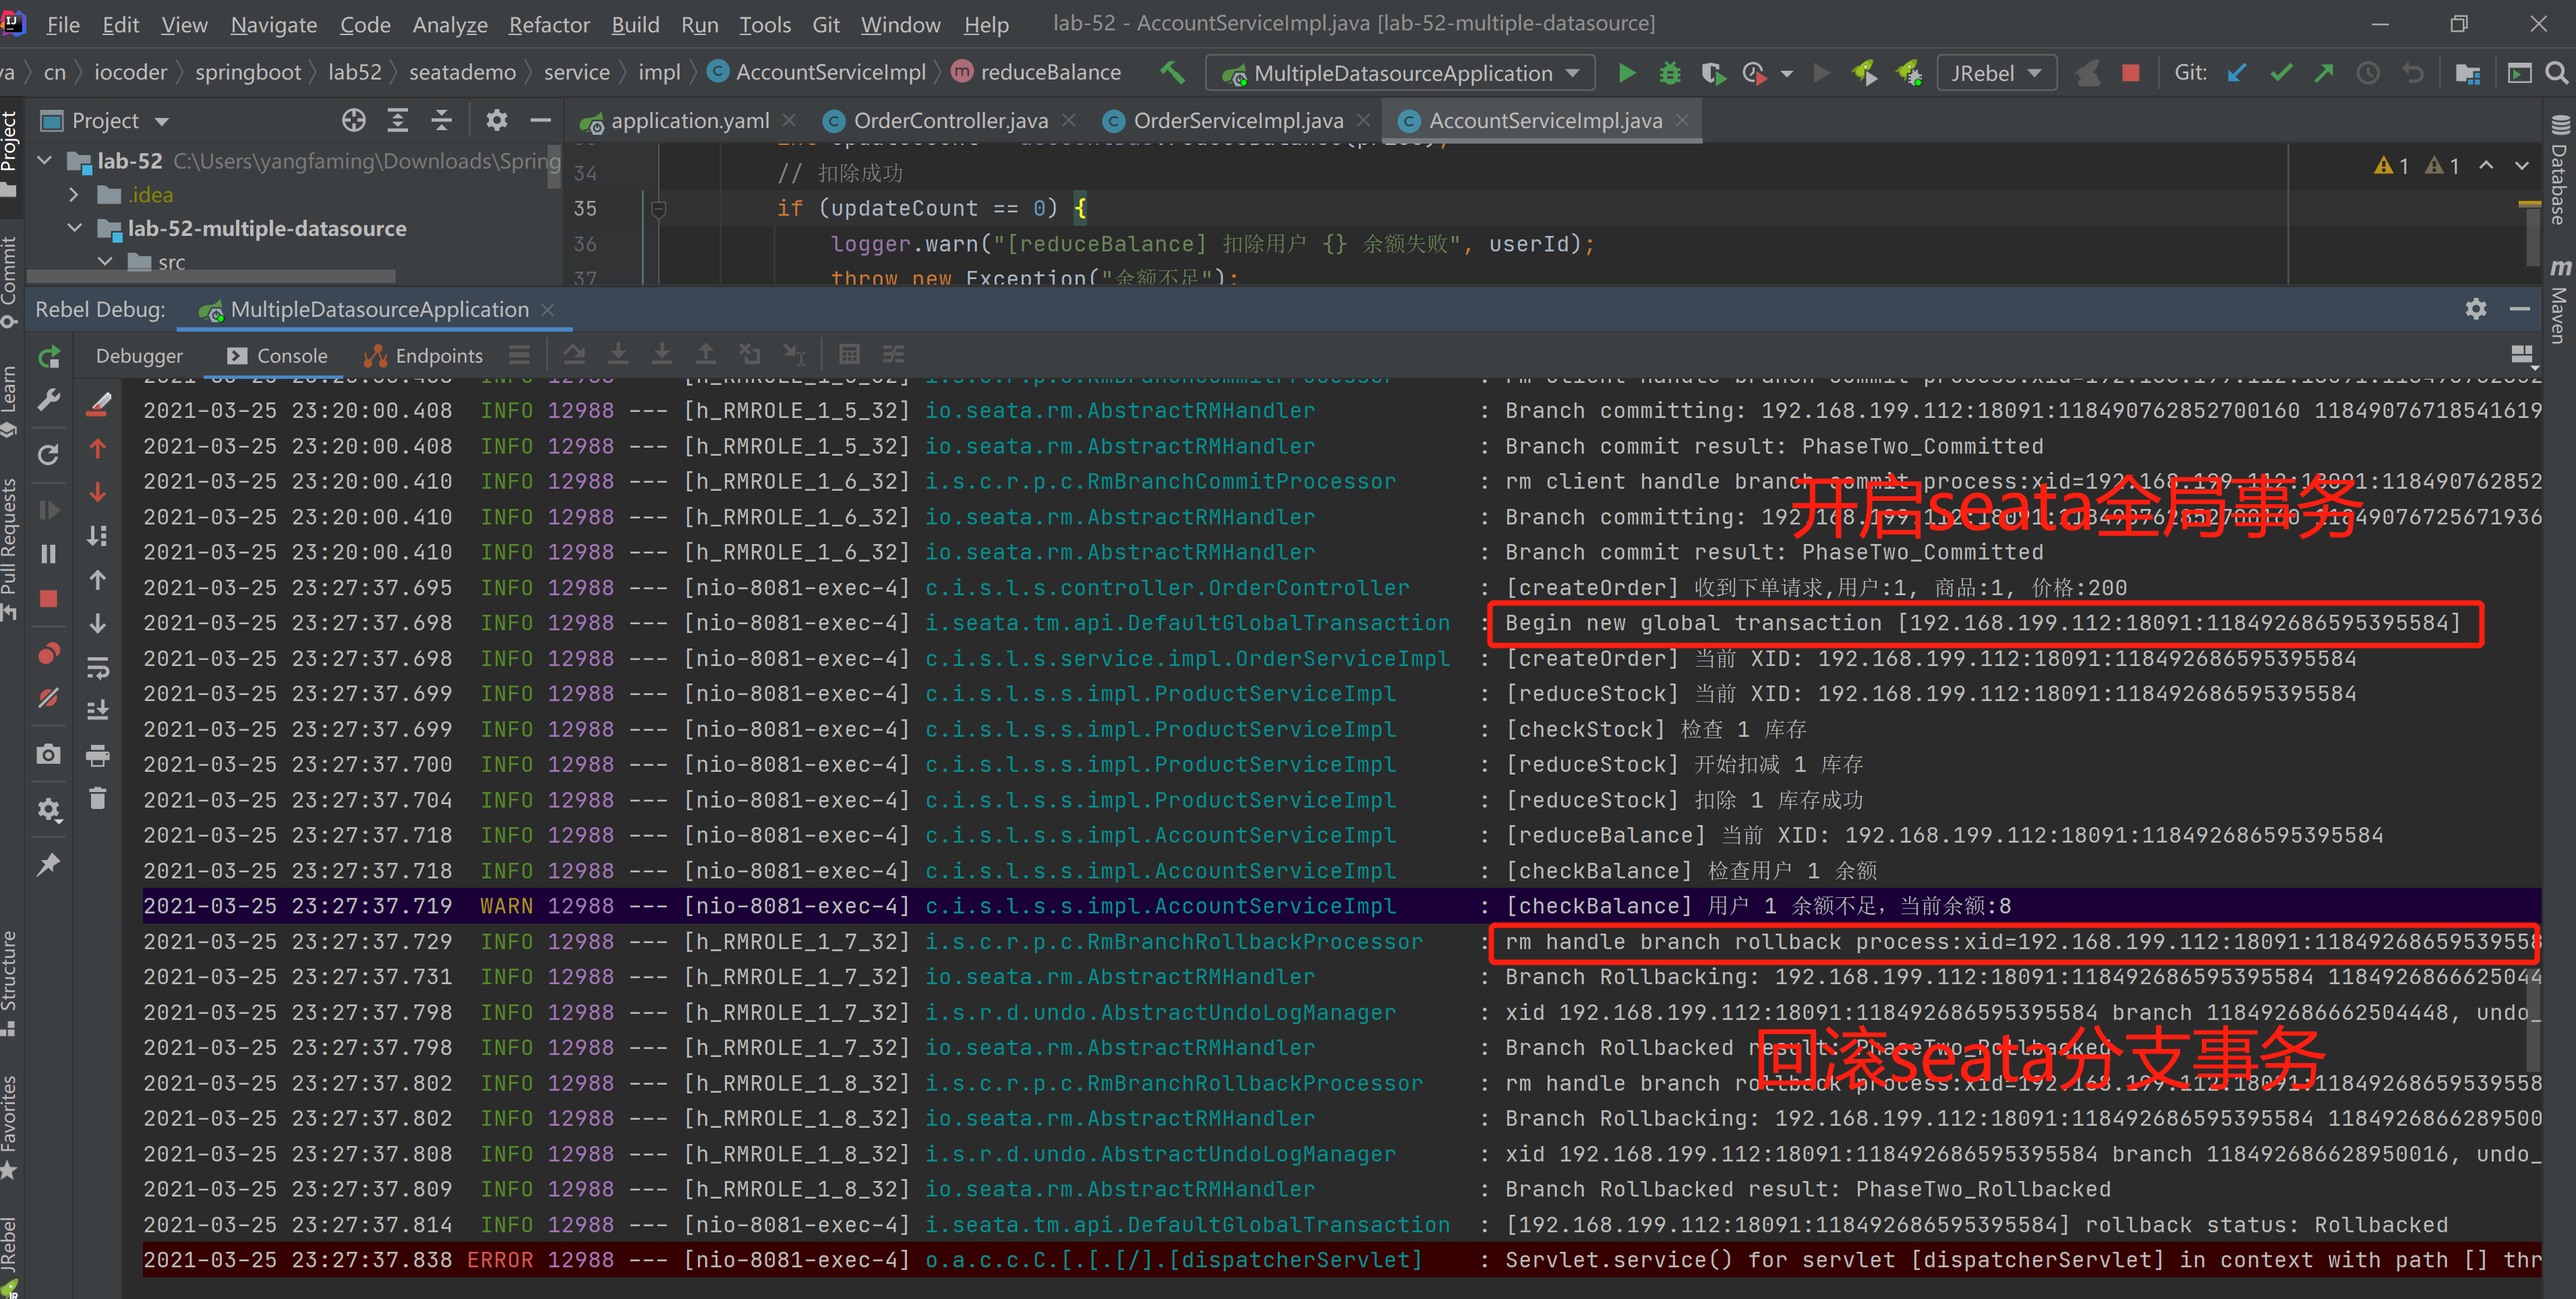Hide the Project panel with minus icon

540,120
